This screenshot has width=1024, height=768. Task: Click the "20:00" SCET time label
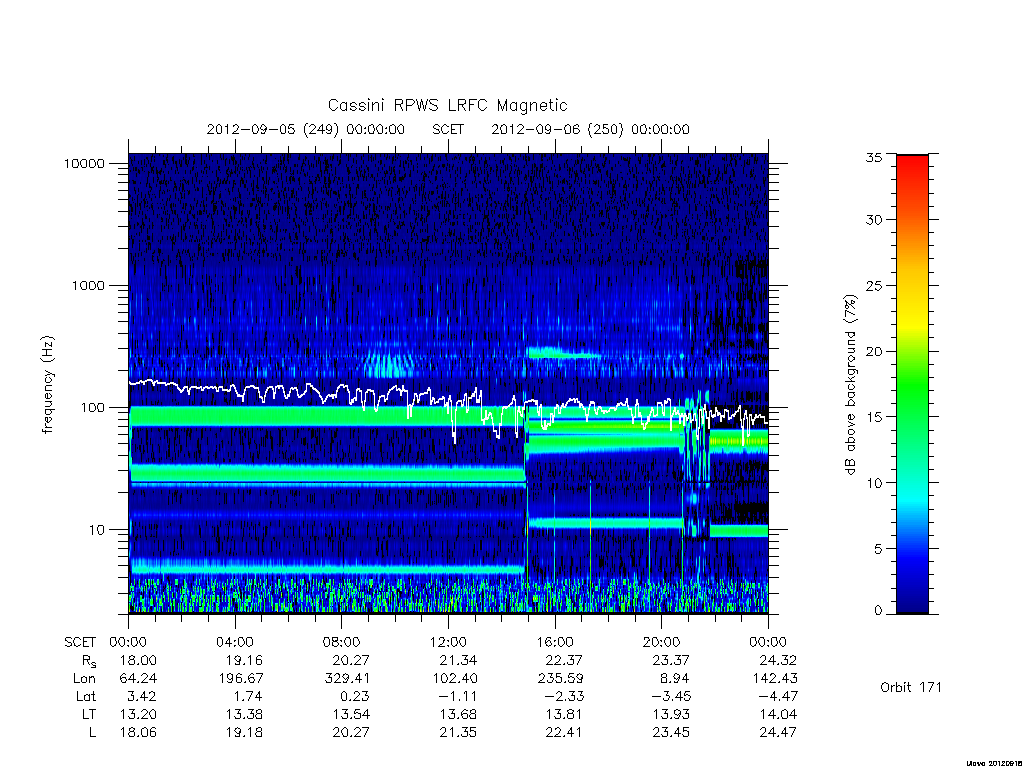[x=662, y=643]
